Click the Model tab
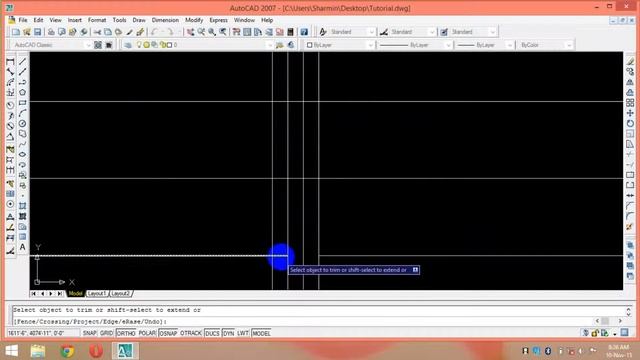640x360 pixels. (x=76, y=293)
